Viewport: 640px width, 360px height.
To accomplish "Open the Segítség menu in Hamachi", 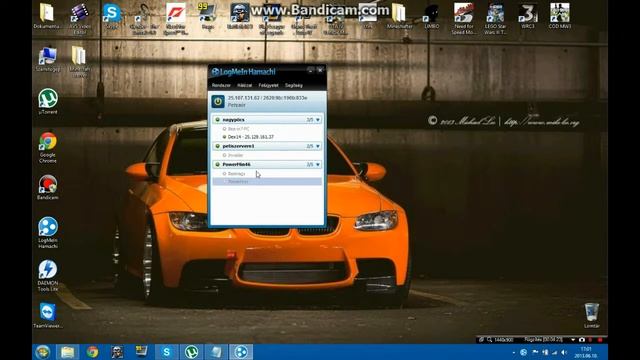I will [294, 85].
